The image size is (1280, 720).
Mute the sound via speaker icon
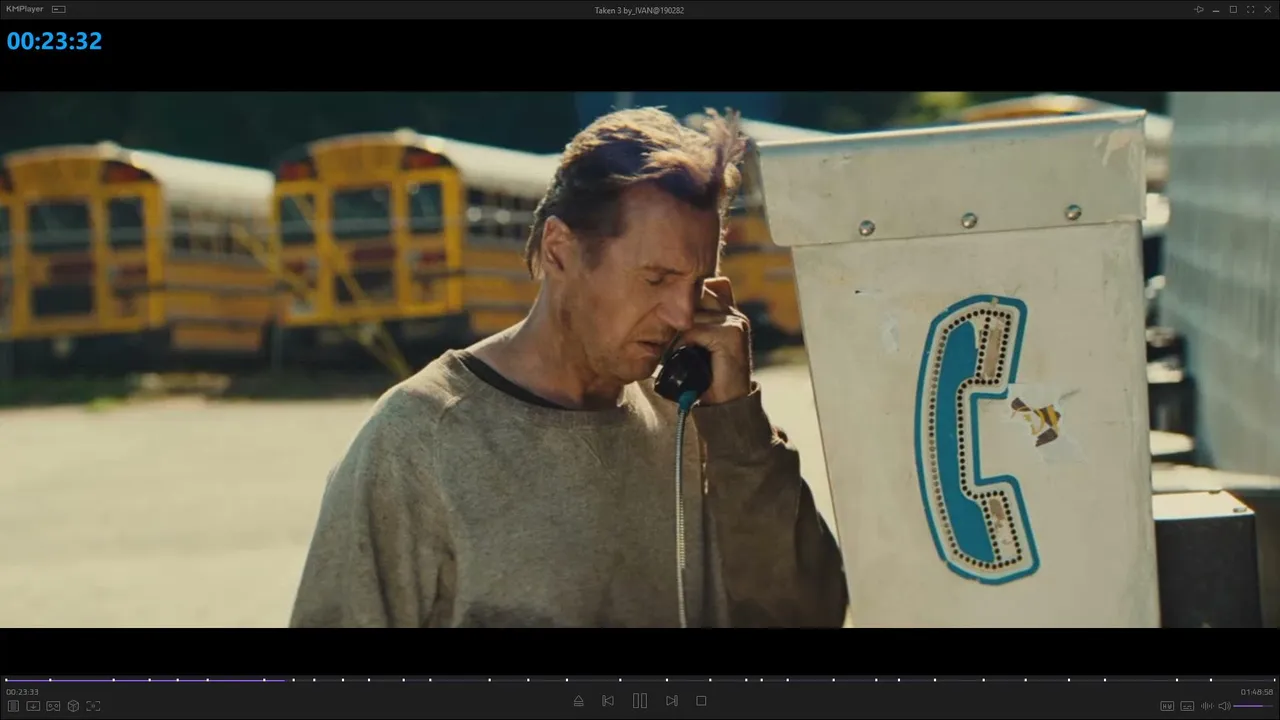coord(1225,706)
